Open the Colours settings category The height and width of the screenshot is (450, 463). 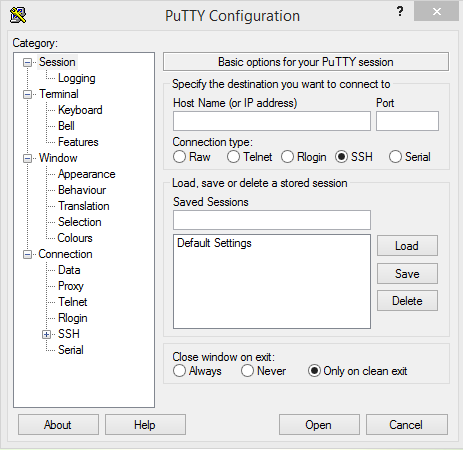click(75, 238)
